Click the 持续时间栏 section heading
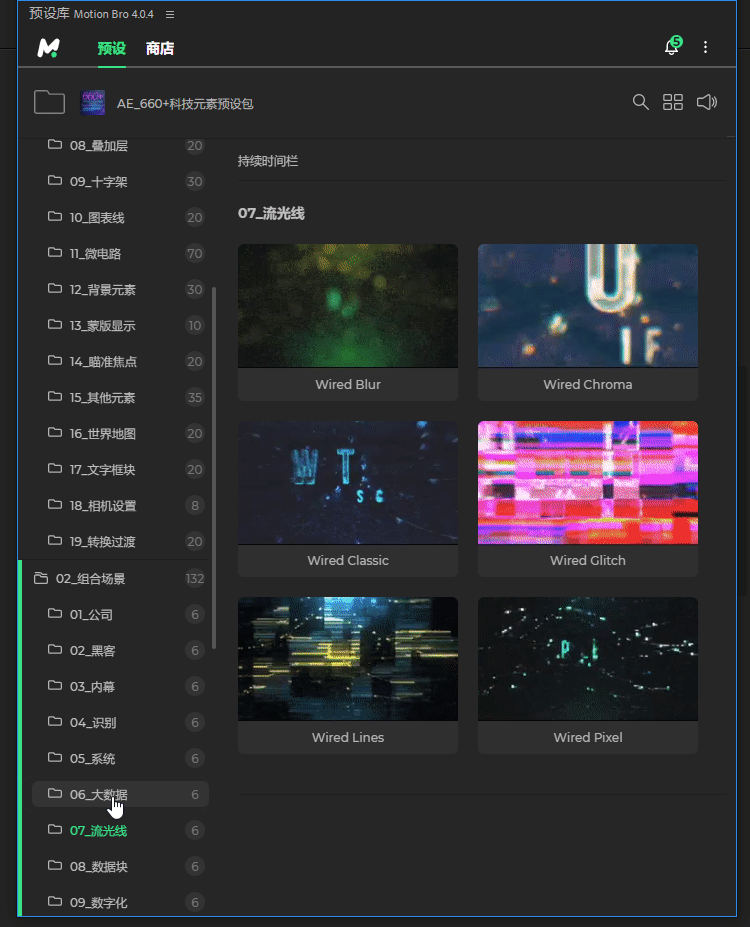The height and width of the screenshot is (927, 750). [x=268, y=161]
